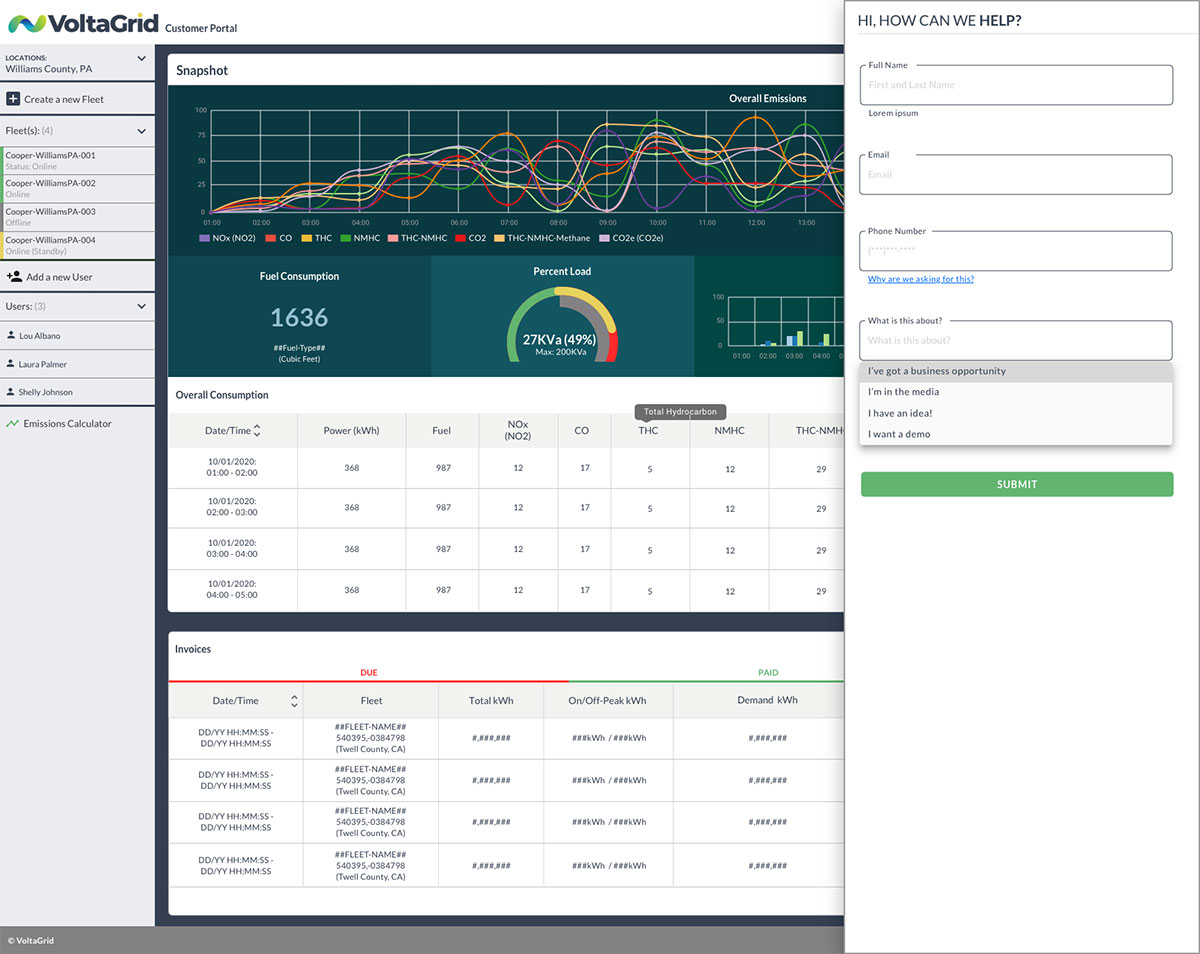The height and width of the screenshot is (954, 1200).
Task: Switch to the PAID invoices tab
Action: tap(767, 673)
